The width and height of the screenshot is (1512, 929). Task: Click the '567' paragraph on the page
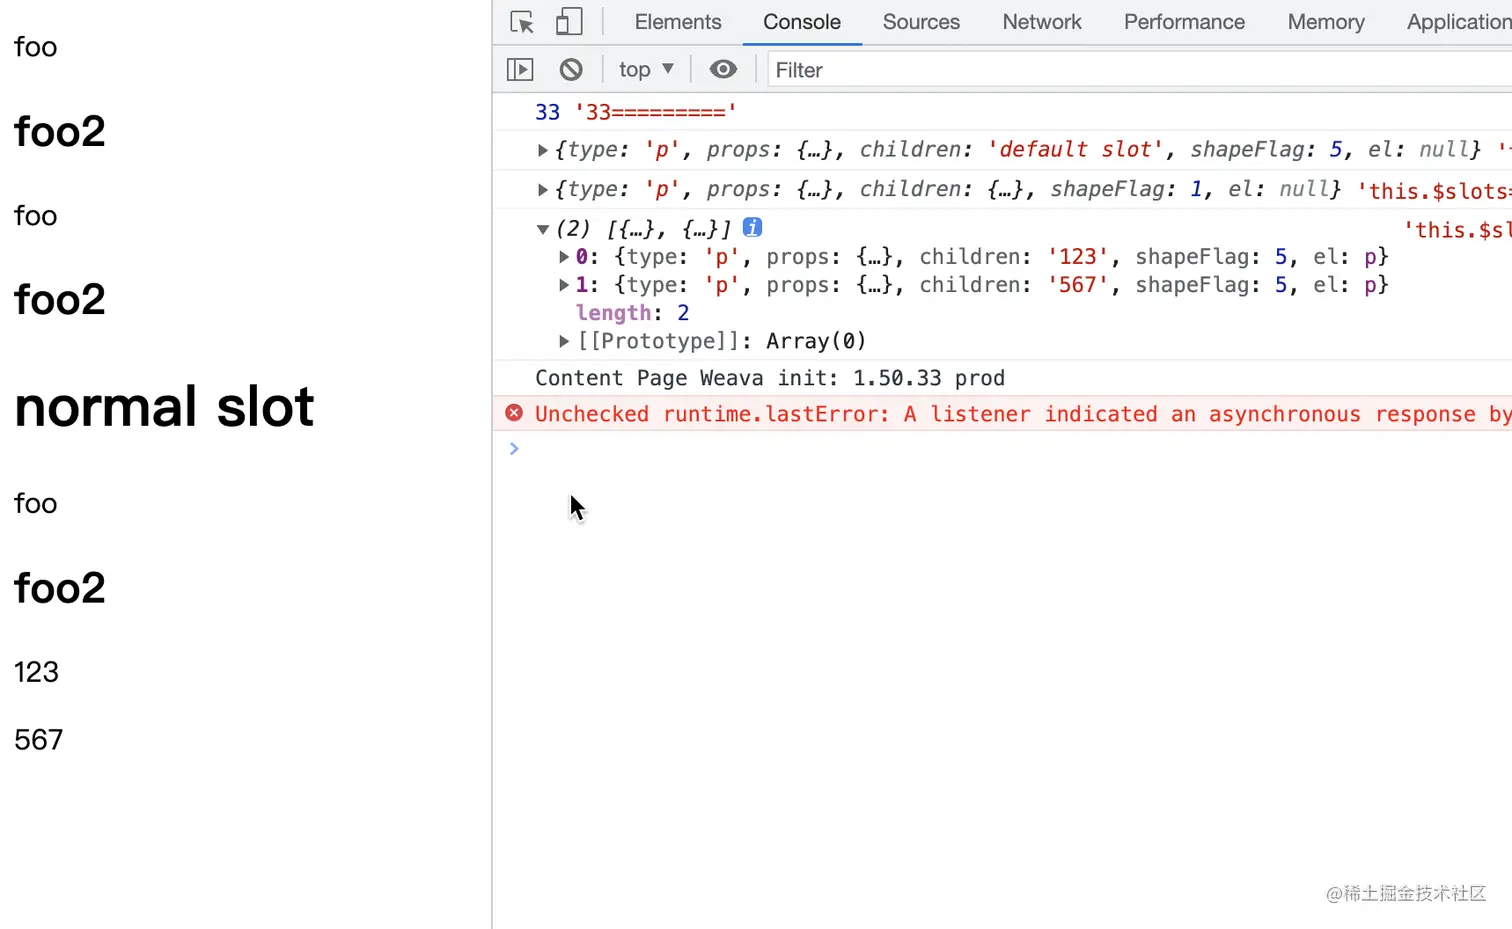pyautogui.click(x=38, y=740)
